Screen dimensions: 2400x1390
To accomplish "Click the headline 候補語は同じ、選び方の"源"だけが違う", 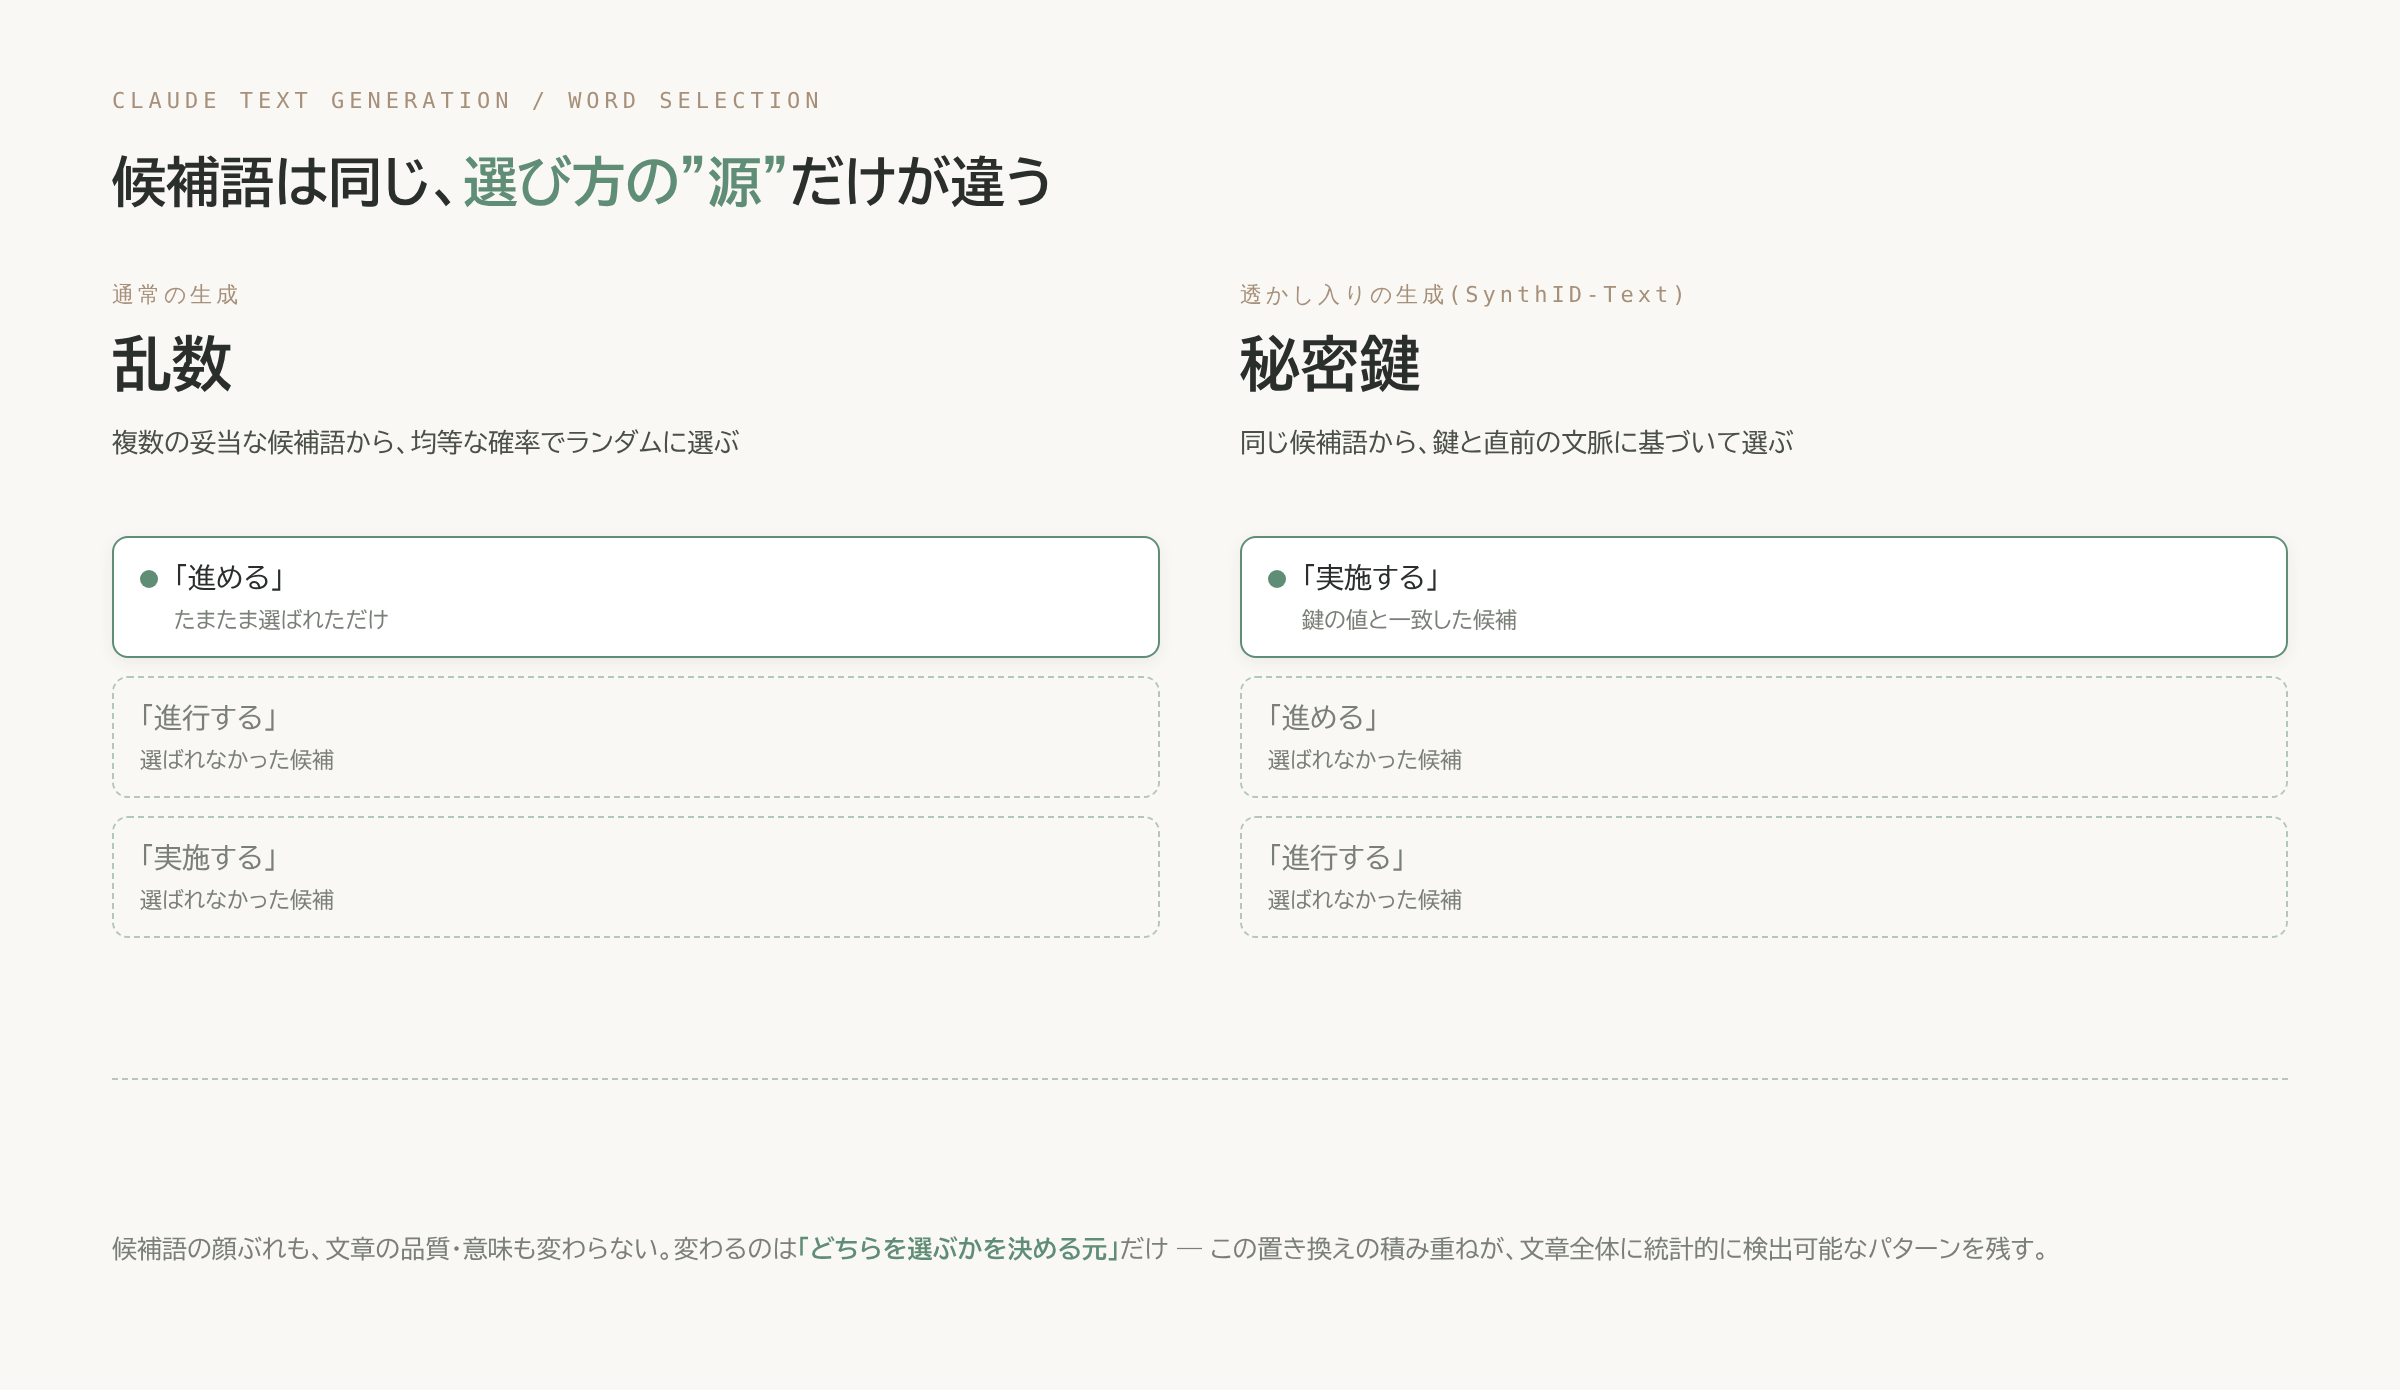I will click(x=582, y=182).
